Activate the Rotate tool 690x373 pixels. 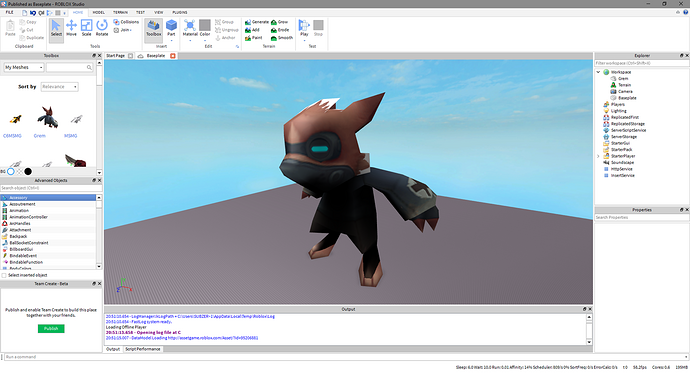(102, 28)
